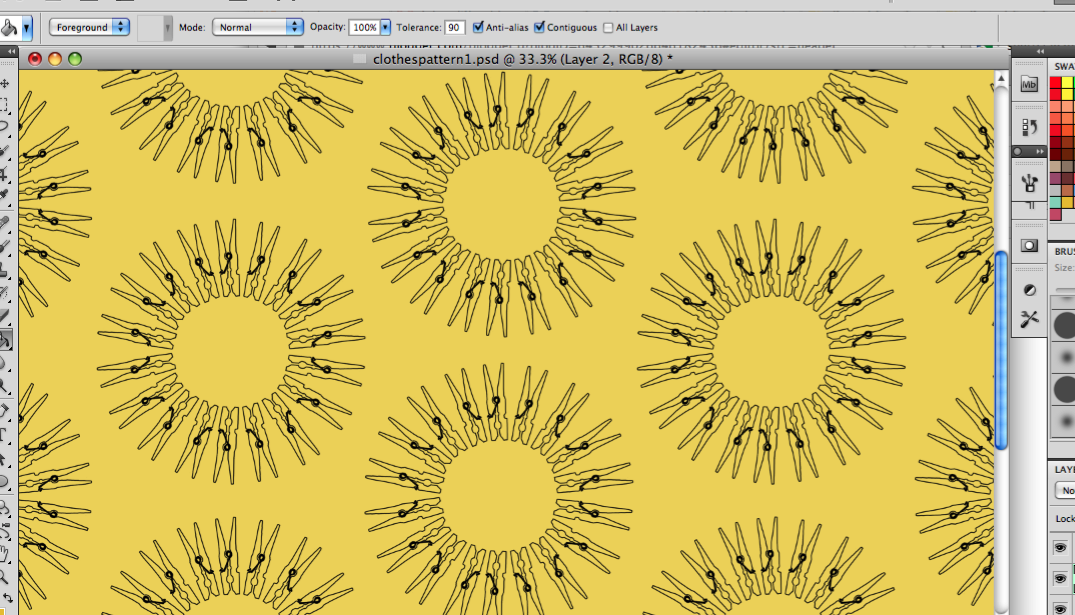The width and height of the screenshot is (1075, 615).
Task: Select the Pen tool
Action: tap(5, 411)
